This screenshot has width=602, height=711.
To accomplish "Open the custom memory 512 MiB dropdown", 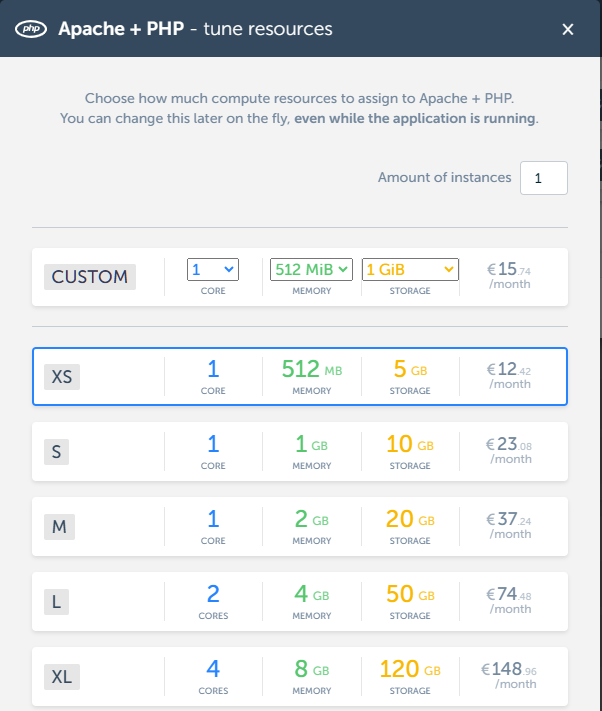I will [x=311, y=269].
